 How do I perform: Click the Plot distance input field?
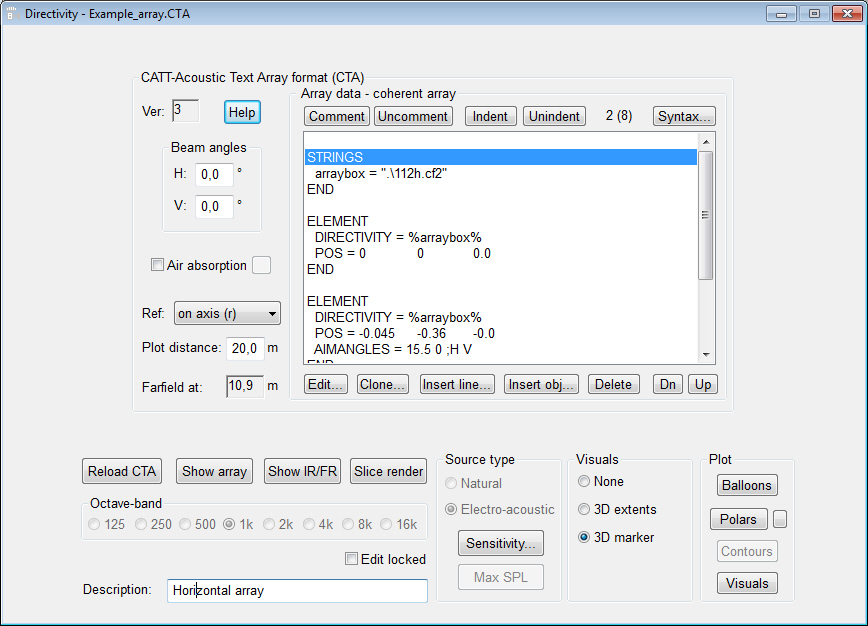pos(245,348)
